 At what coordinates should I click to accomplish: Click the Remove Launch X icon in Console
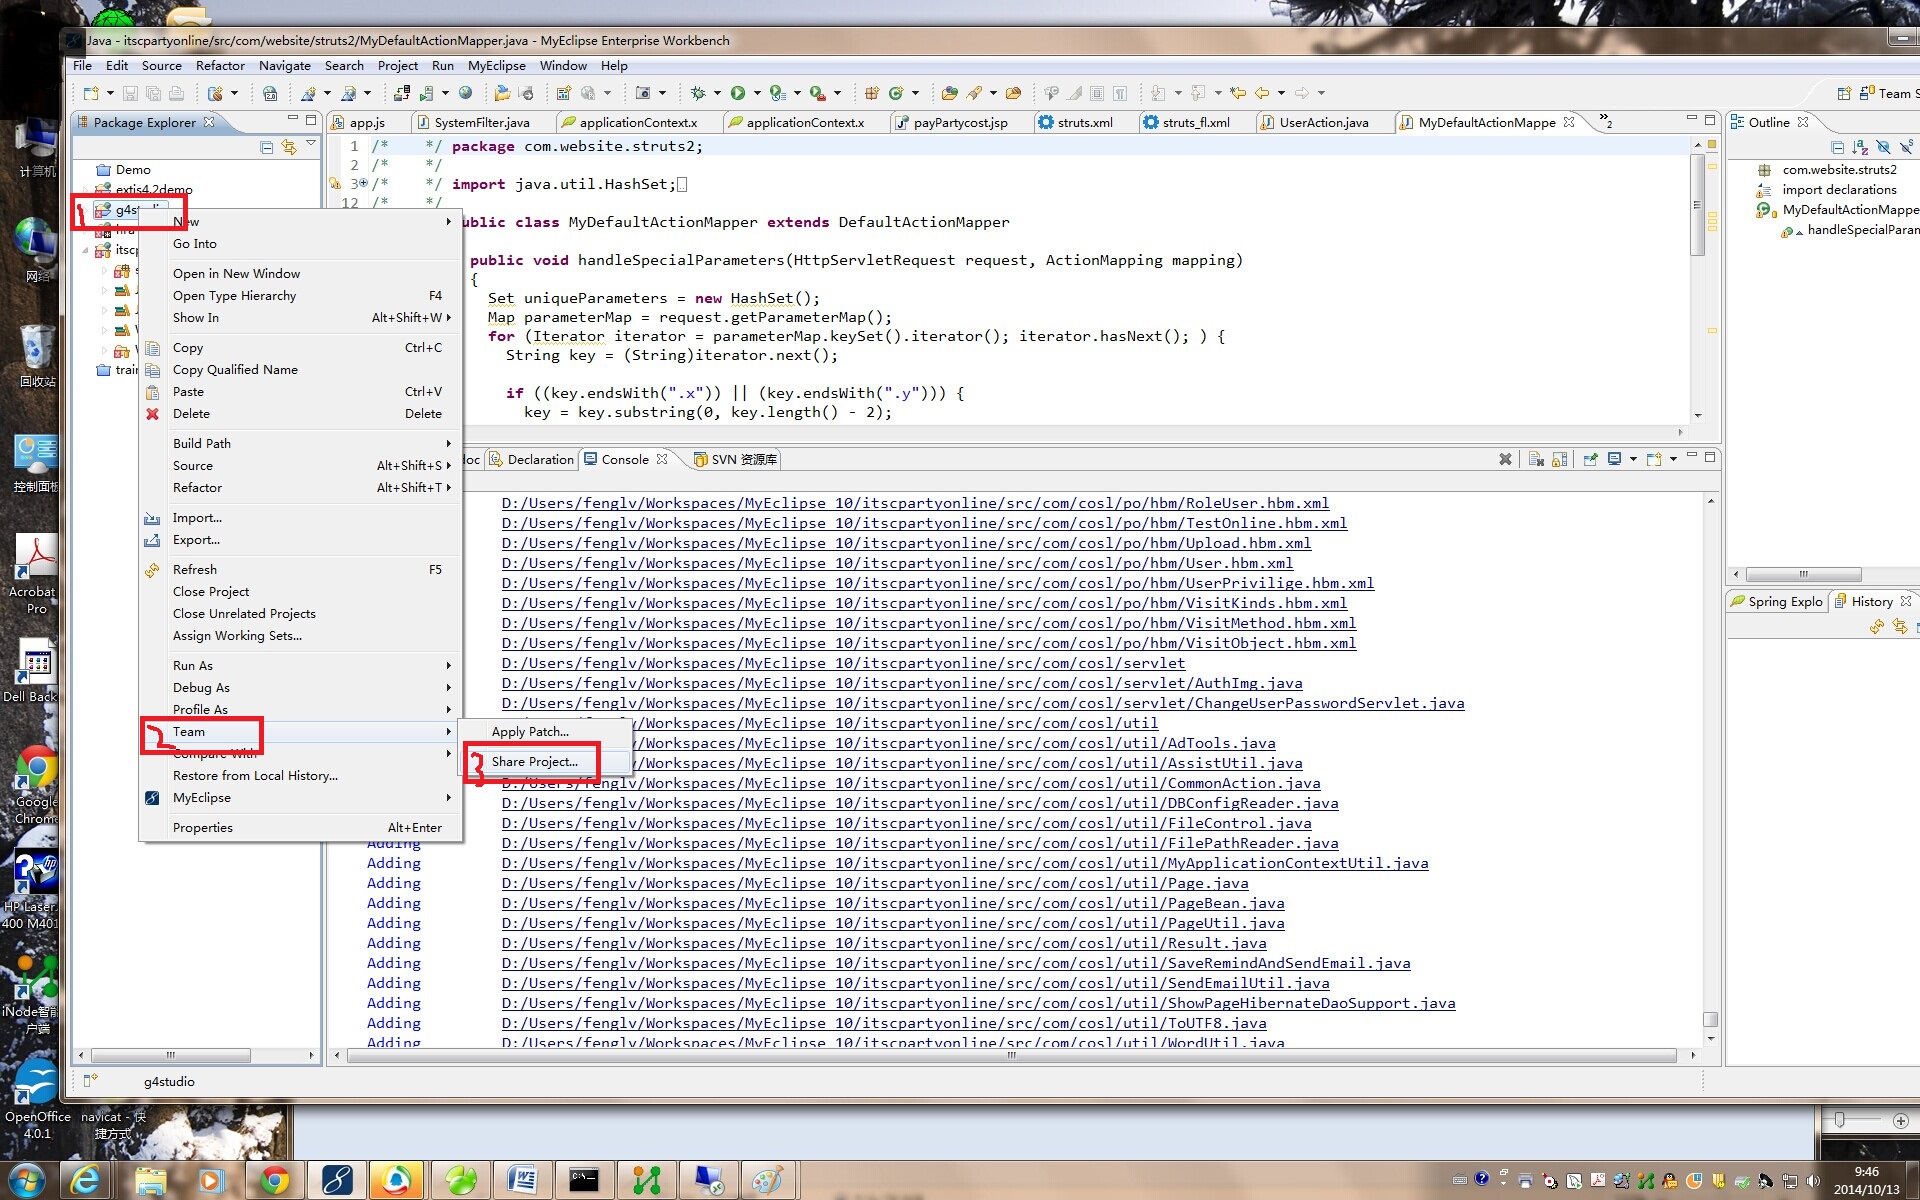(1505, 459)
